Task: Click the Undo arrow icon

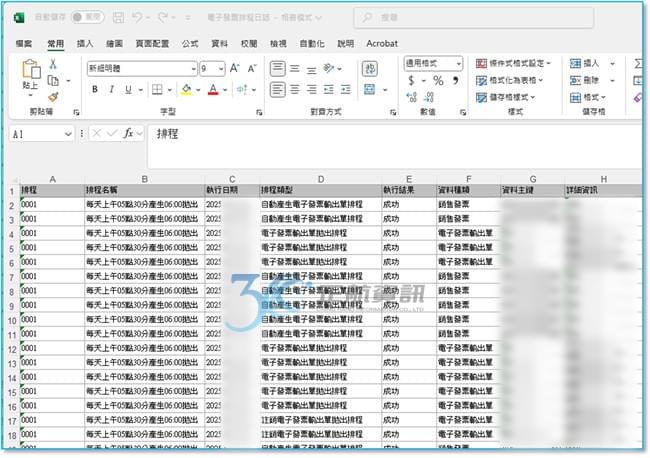Action: click(137, 17)
